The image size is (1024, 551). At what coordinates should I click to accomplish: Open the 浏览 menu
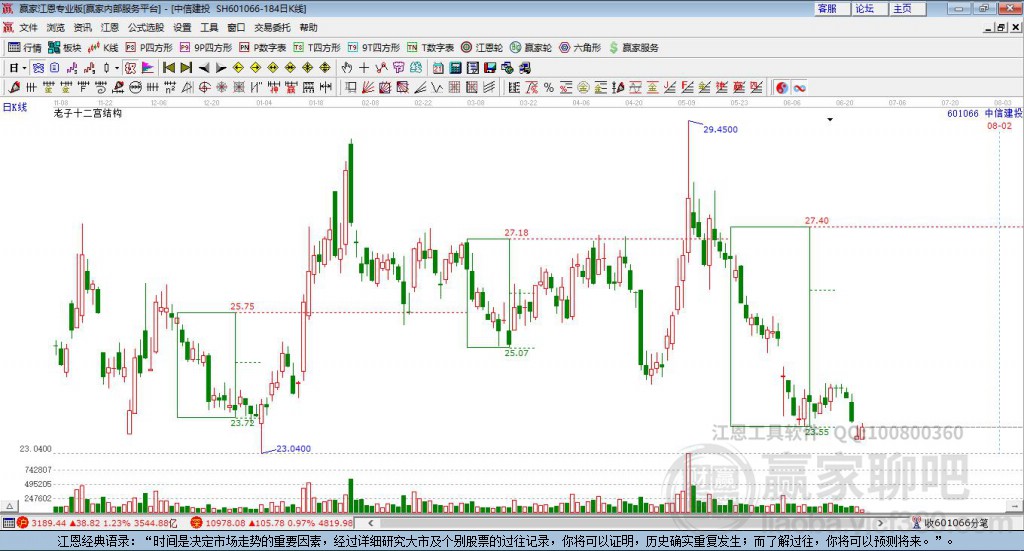point(56,27)
